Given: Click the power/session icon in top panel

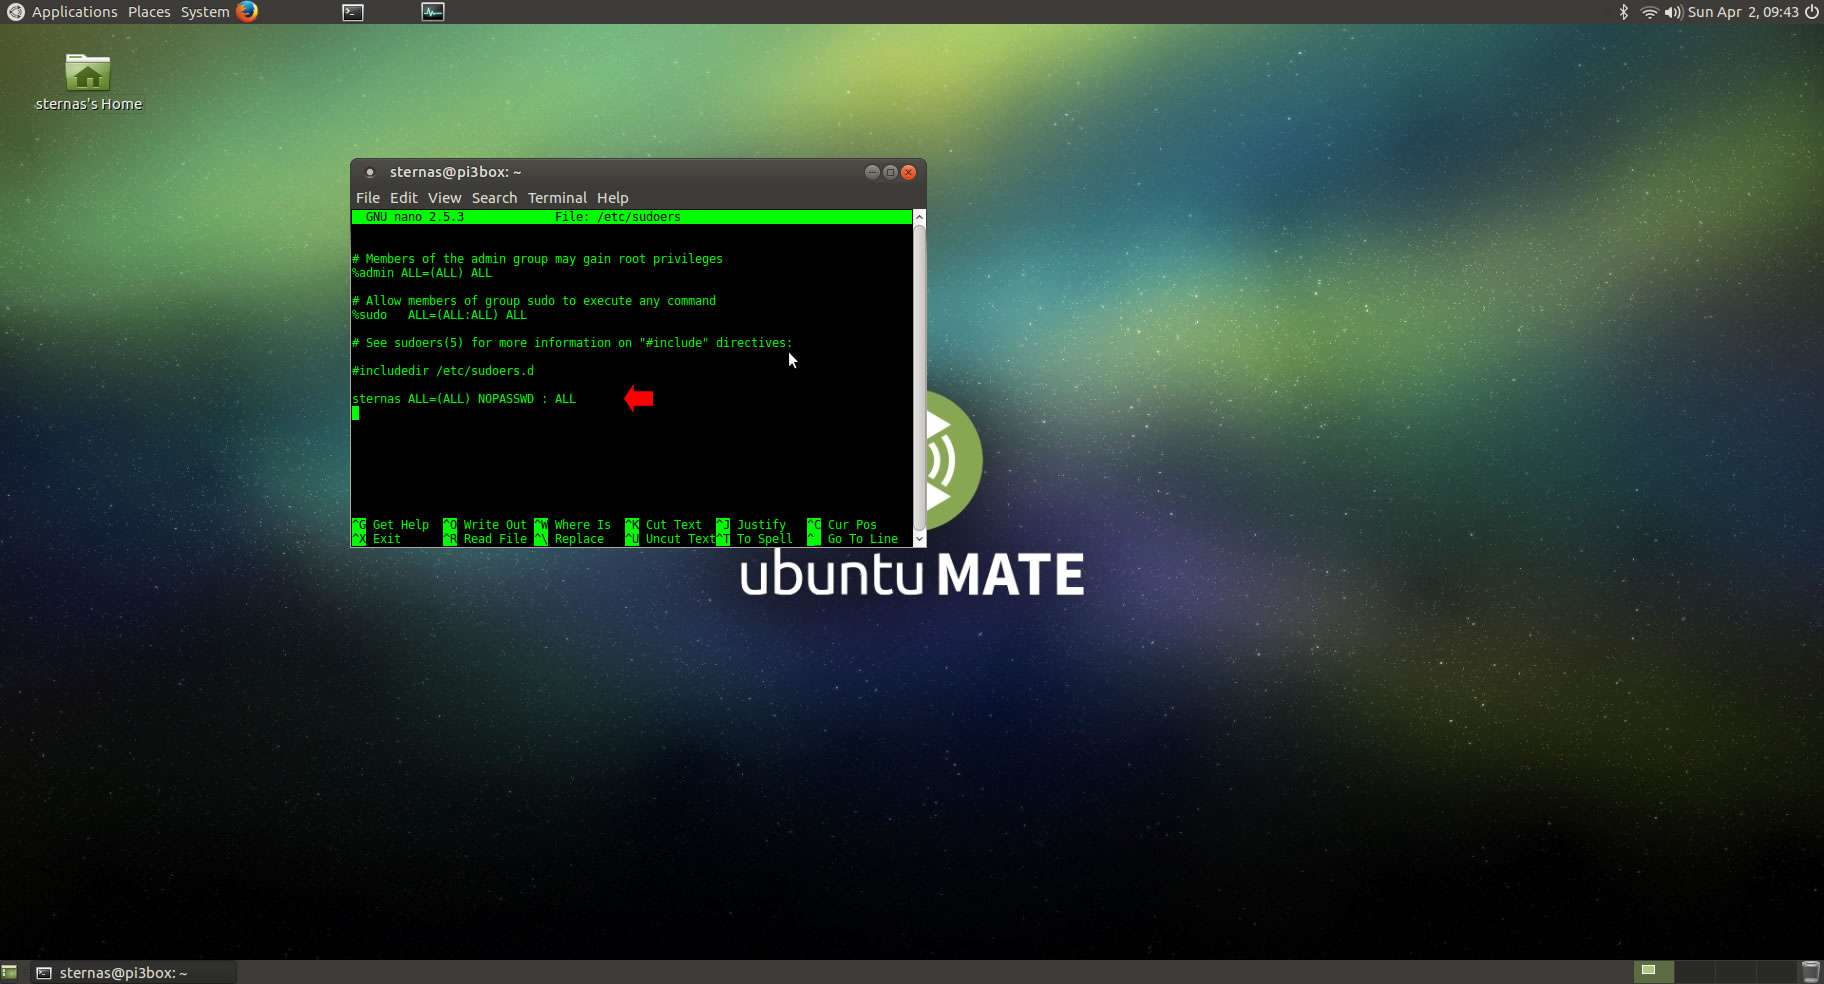Looking at the screenshot, I should pos(1811,12).
